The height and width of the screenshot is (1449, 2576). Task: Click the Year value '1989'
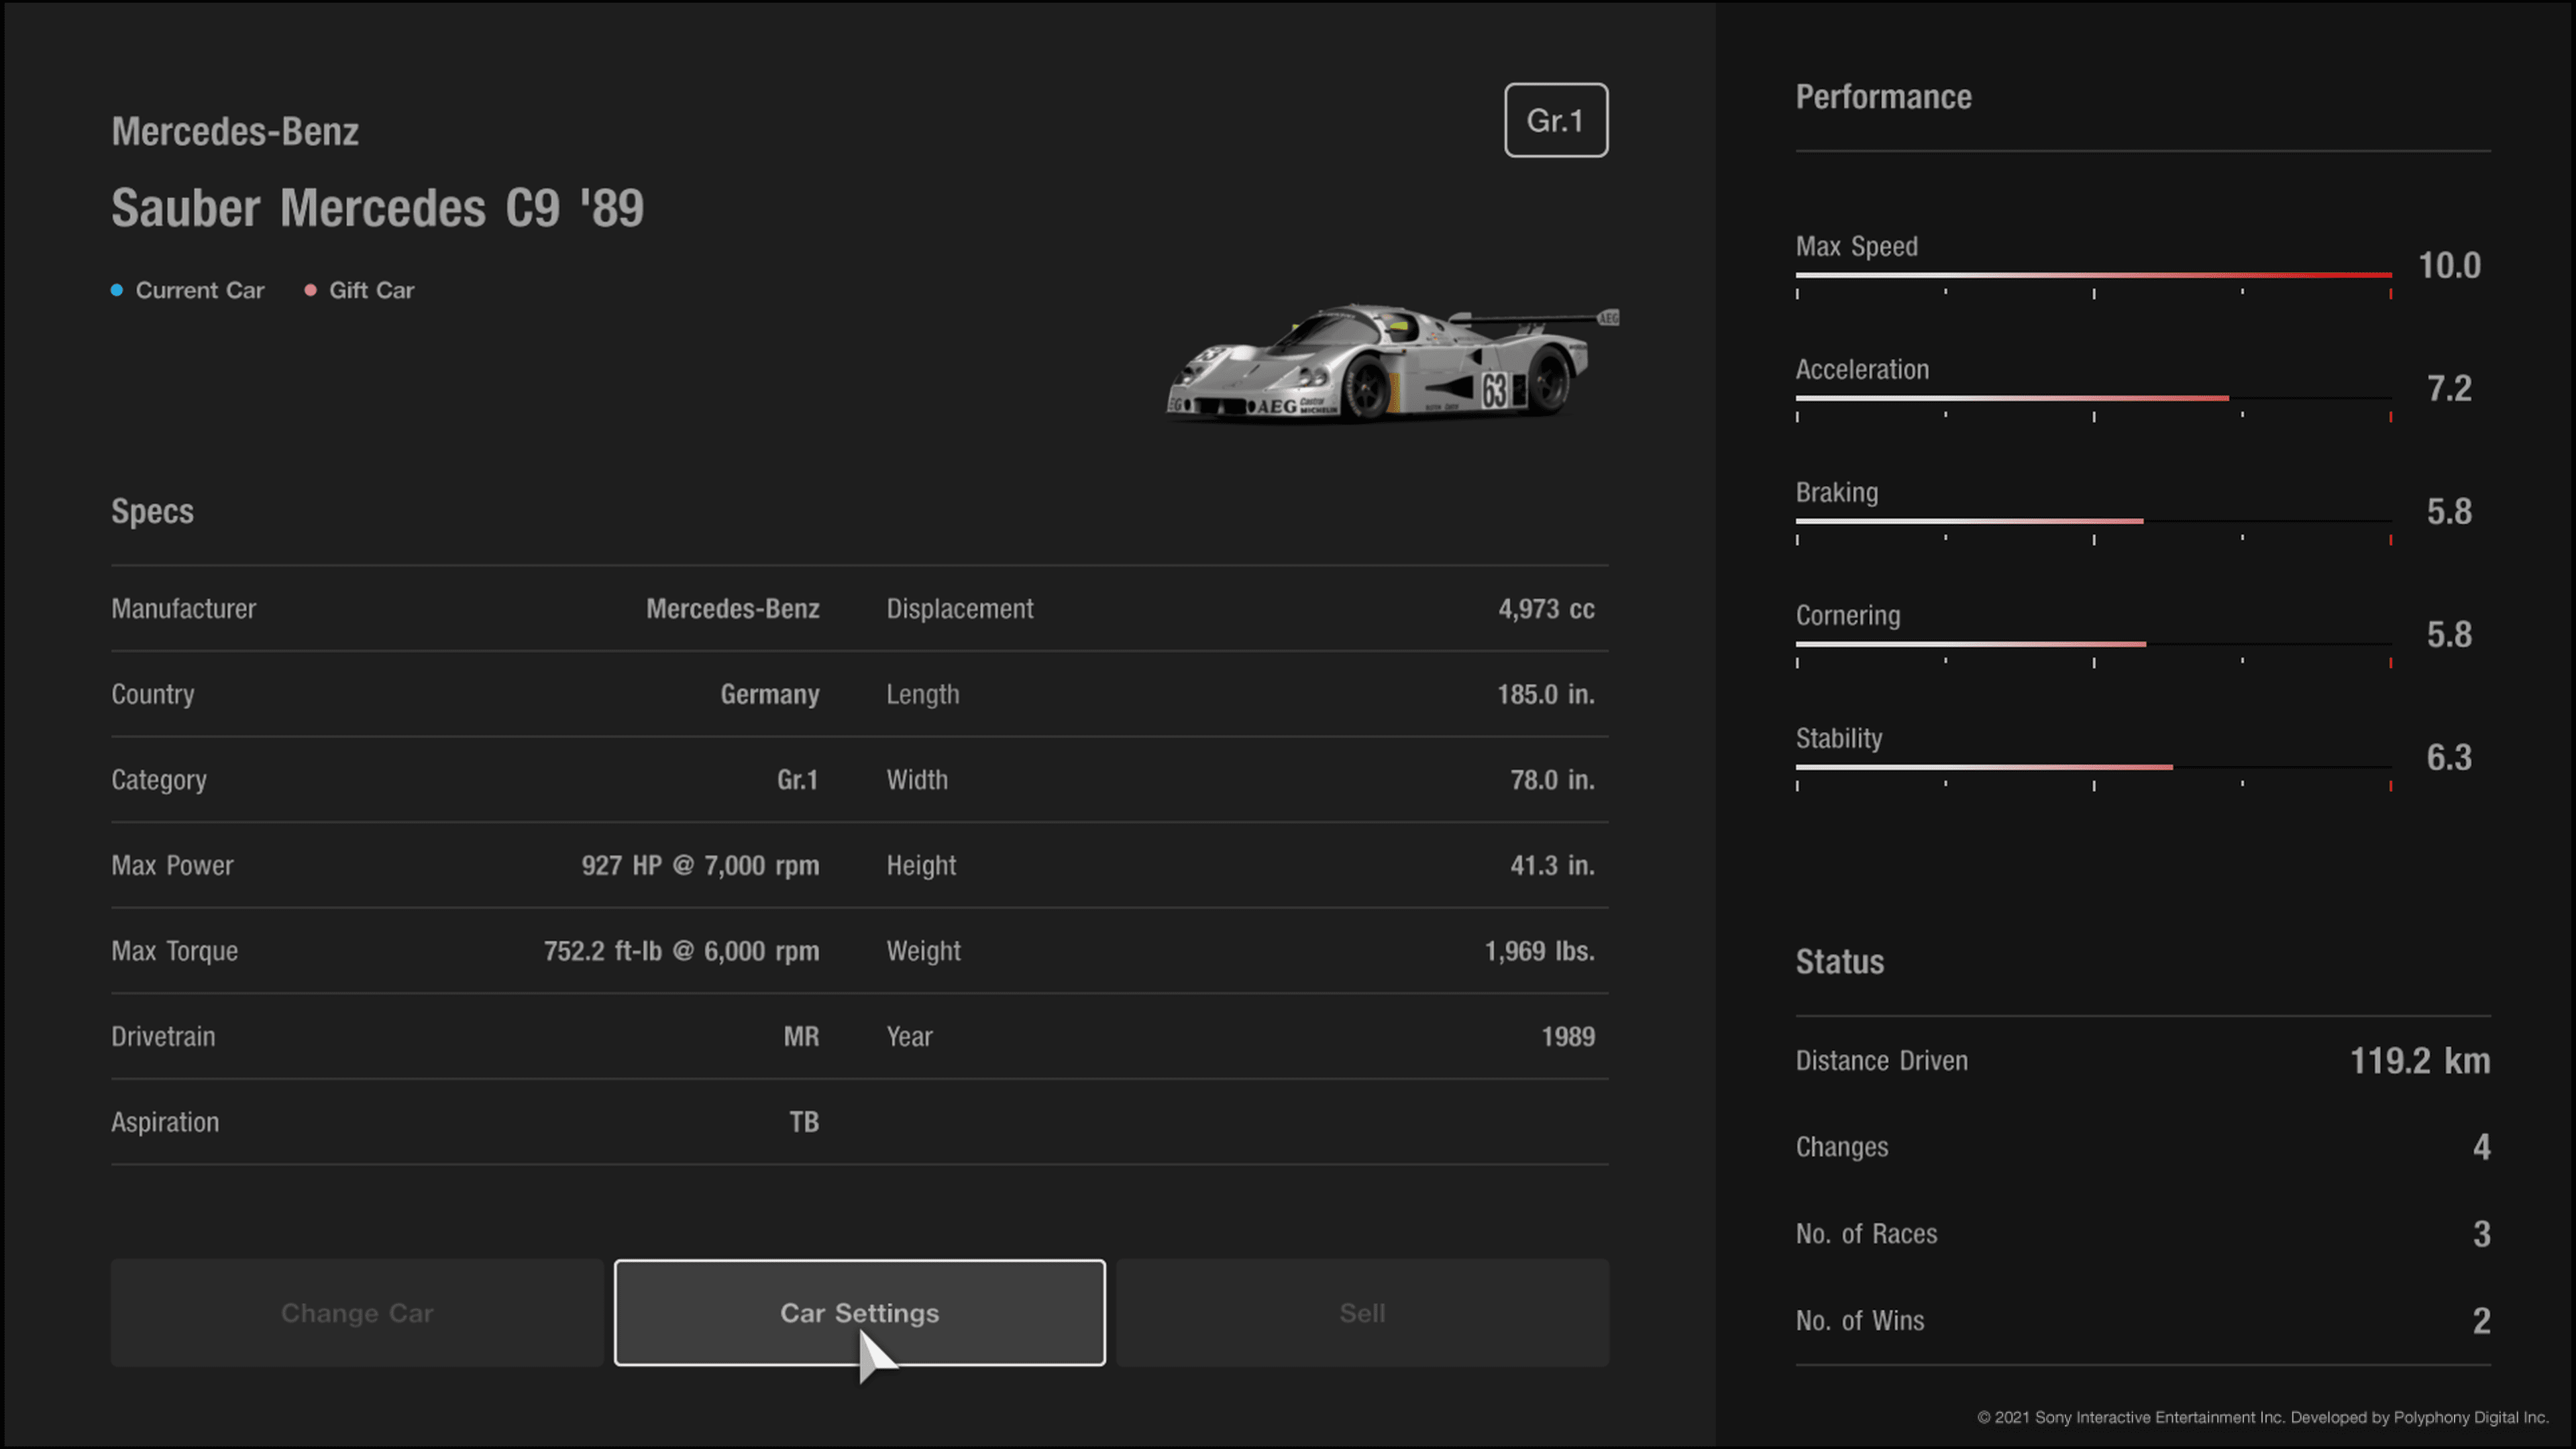click(1568, 1036)
